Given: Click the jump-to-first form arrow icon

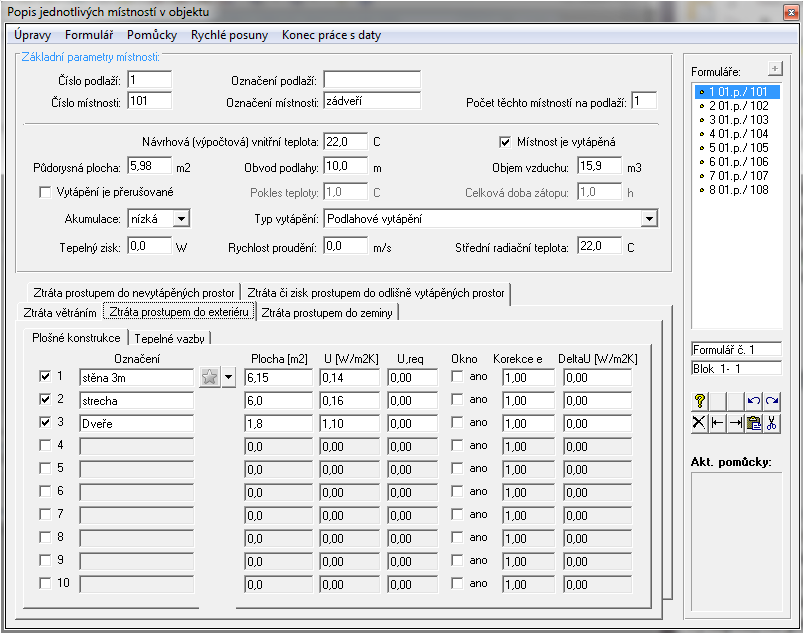Looking at the screenshot, I should click(x=717, y=423).
